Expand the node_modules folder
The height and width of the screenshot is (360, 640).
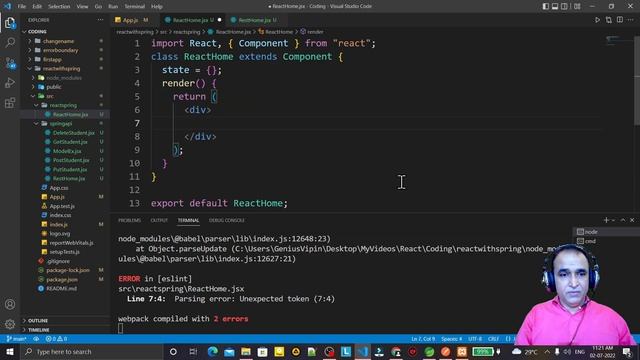(64, 78)
